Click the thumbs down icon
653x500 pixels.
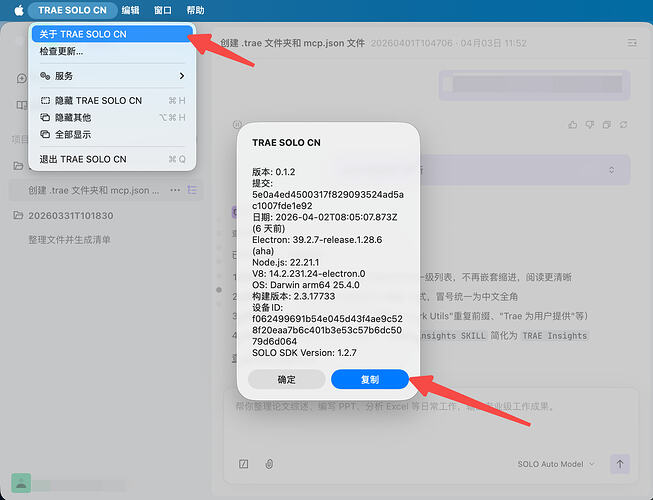coord(589,124)
